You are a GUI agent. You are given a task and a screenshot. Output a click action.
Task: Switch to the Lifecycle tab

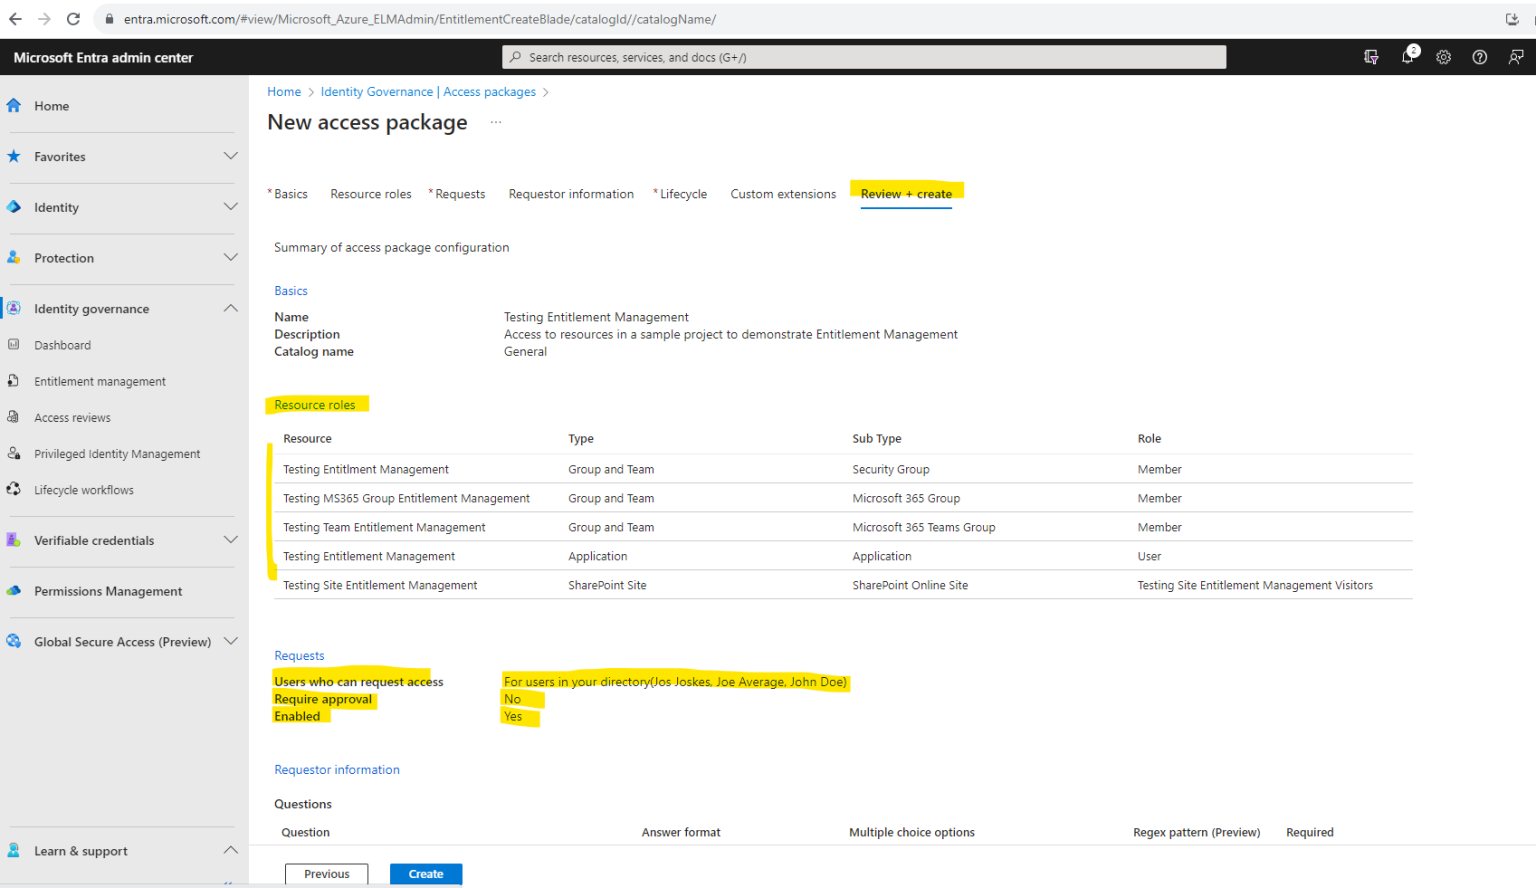tap(683, 193)
